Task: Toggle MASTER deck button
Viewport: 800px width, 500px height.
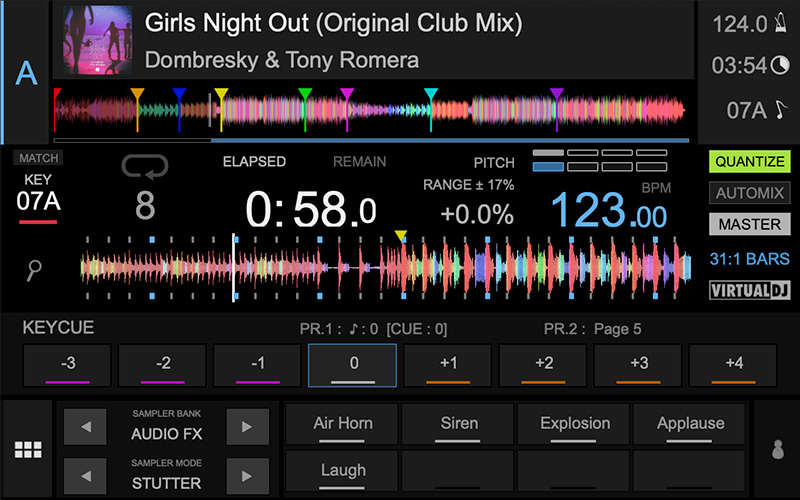Action: tap(749, 224)
